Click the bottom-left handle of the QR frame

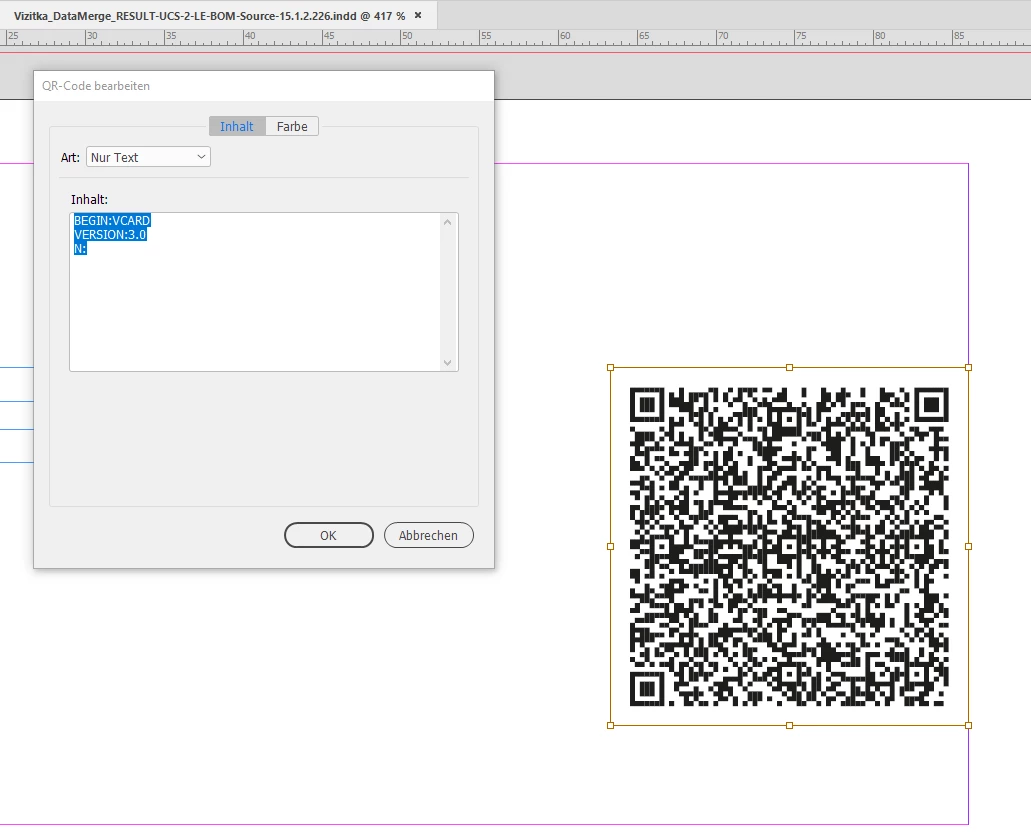611,726
